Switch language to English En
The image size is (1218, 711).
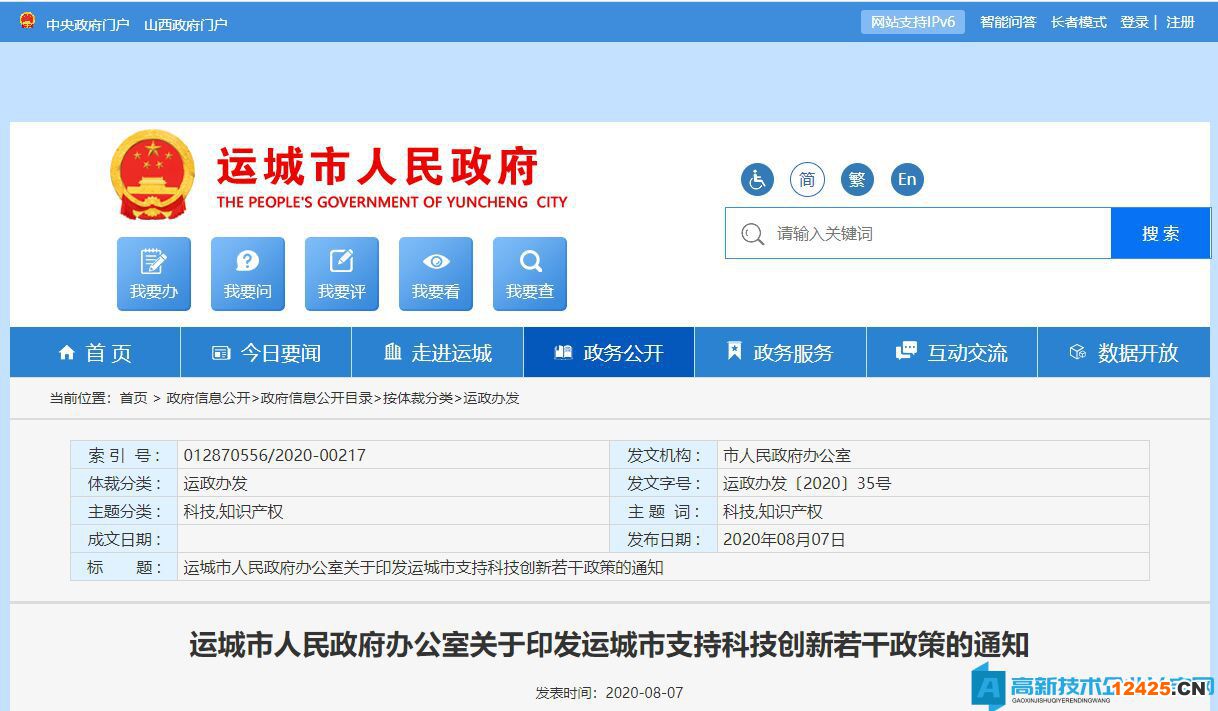pyautogui.click(x=907, y=180)
